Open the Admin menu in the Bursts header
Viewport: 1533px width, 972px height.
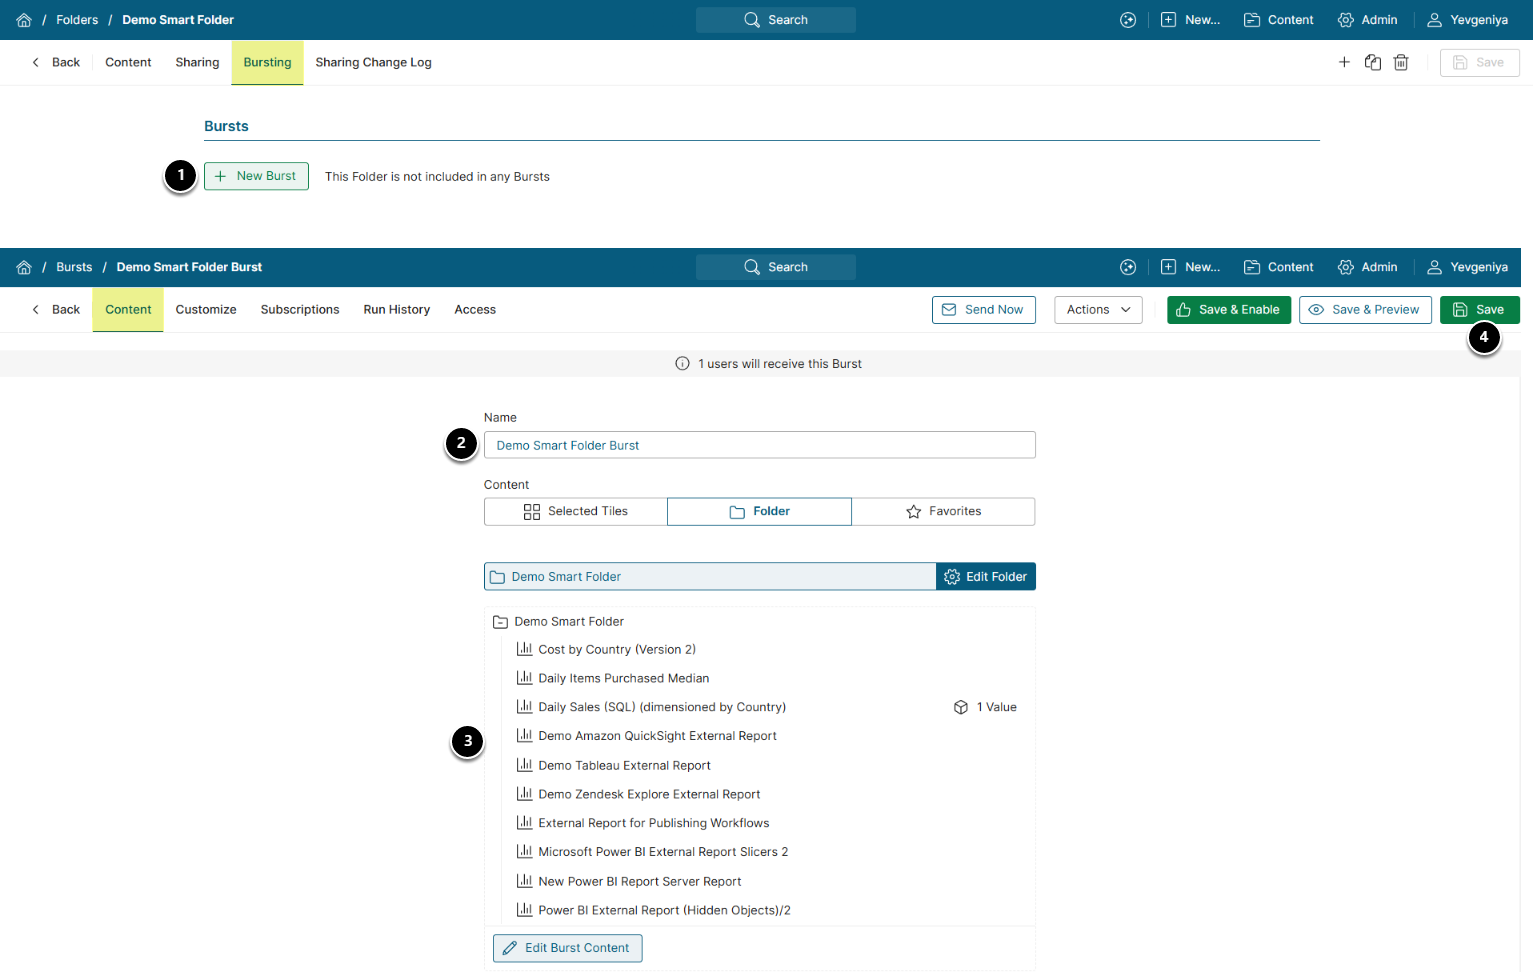point(1367,267)
